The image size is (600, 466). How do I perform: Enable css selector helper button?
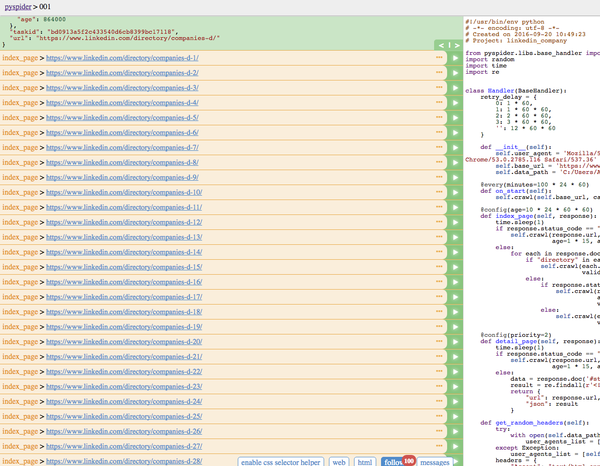click(280, 462)
